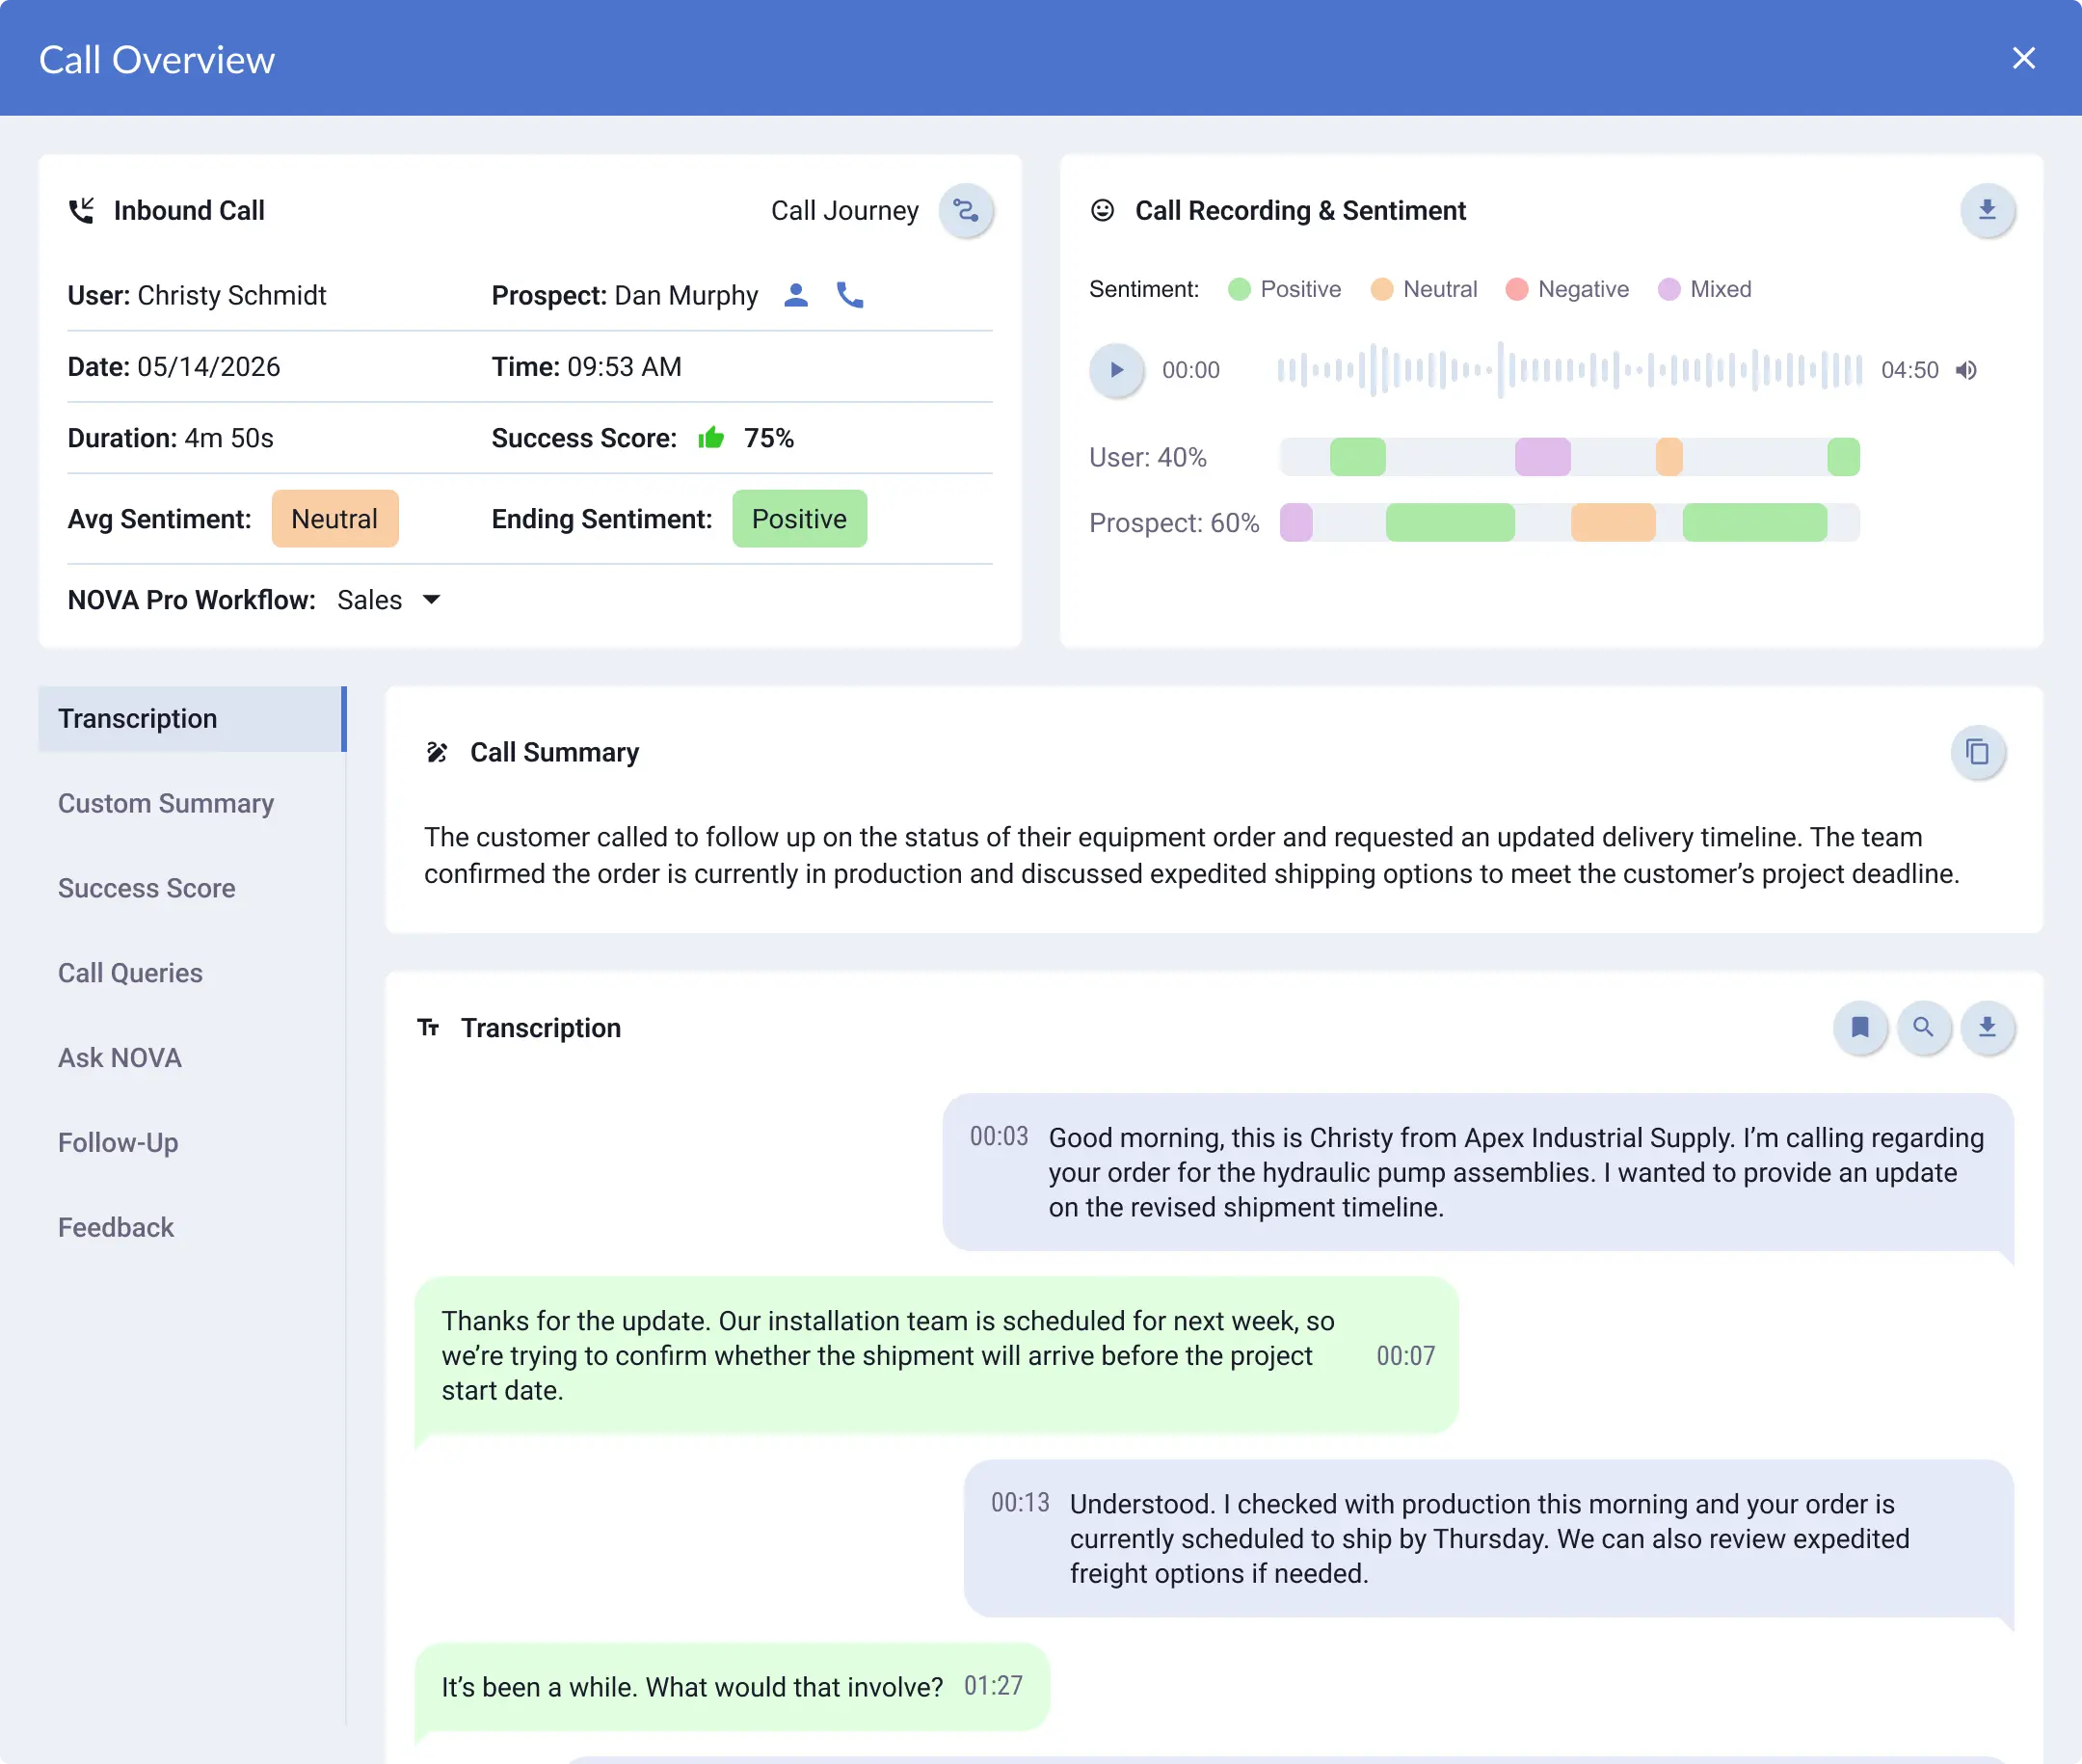
Task: Go to the Call Queries tab
Action: [x=130, y=973]
